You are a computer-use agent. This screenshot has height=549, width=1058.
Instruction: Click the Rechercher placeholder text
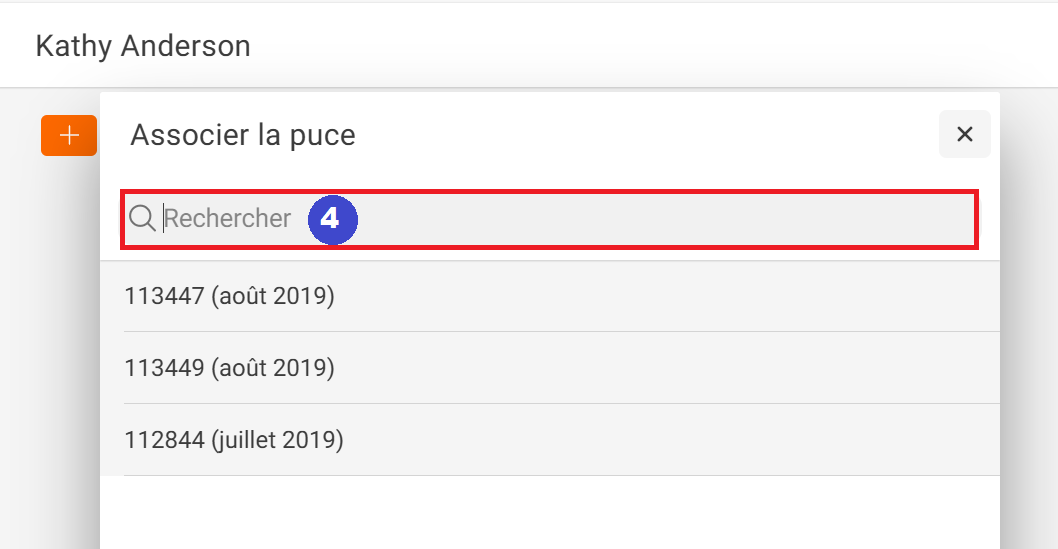coord(227,219)
